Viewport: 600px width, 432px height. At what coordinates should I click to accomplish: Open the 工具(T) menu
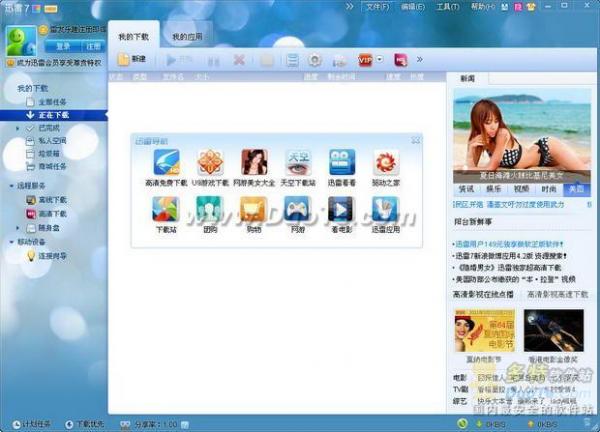[448, 7]
